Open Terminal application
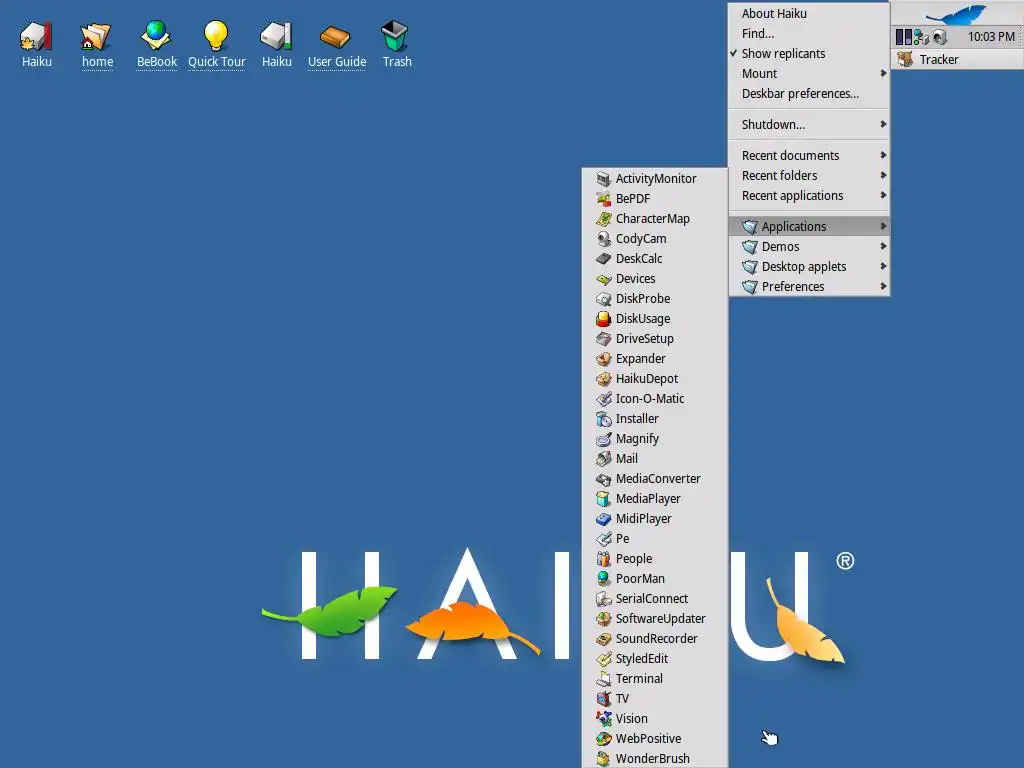Viewport: 1024px width, 768px height. [654, 679]
